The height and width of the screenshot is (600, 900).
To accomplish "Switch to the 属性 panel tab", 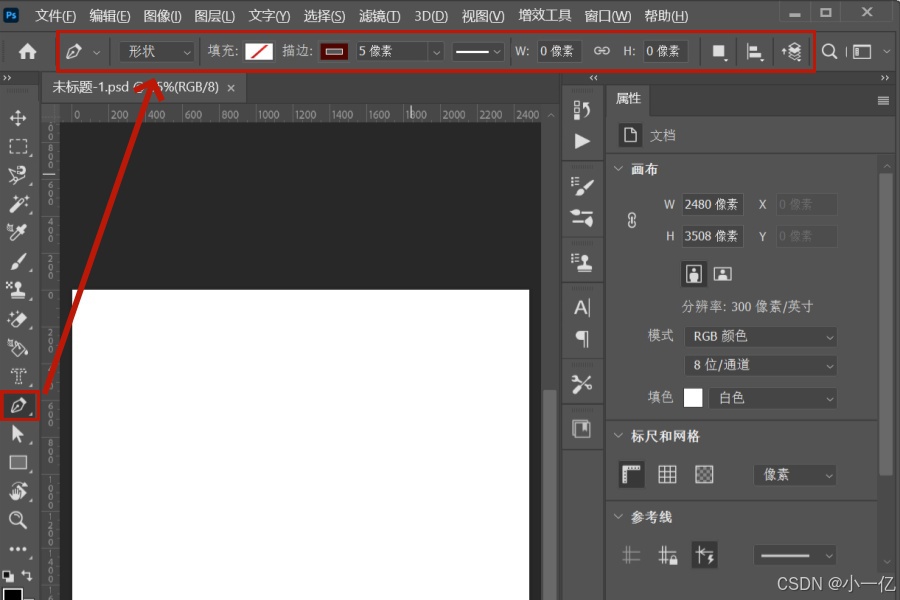I will (628, 99).
